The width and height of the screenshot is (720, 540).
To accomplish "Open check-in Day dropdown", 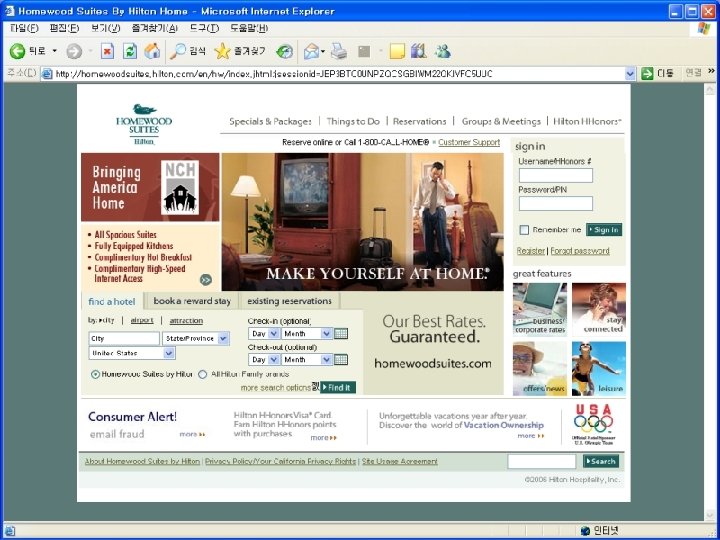I will pos(264,334).
